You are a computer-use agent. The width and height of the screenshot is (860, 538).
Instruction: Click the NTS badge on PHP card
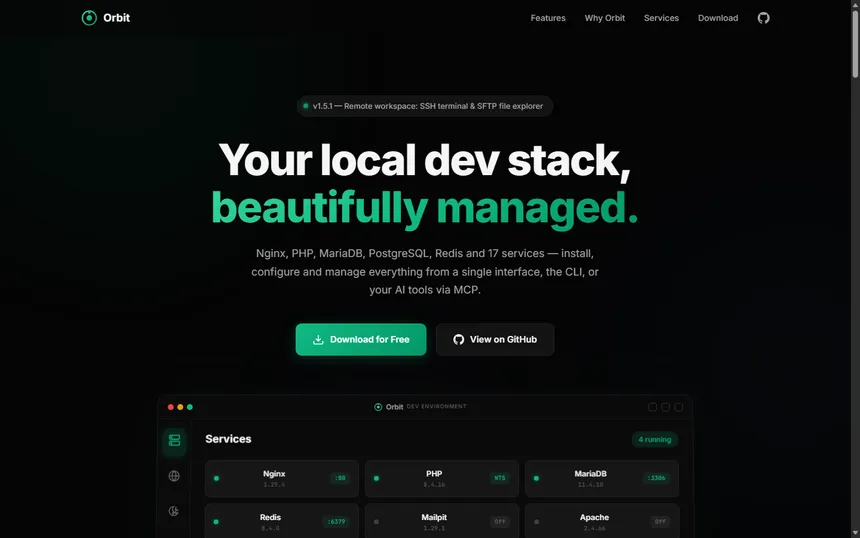click(500, 478)
